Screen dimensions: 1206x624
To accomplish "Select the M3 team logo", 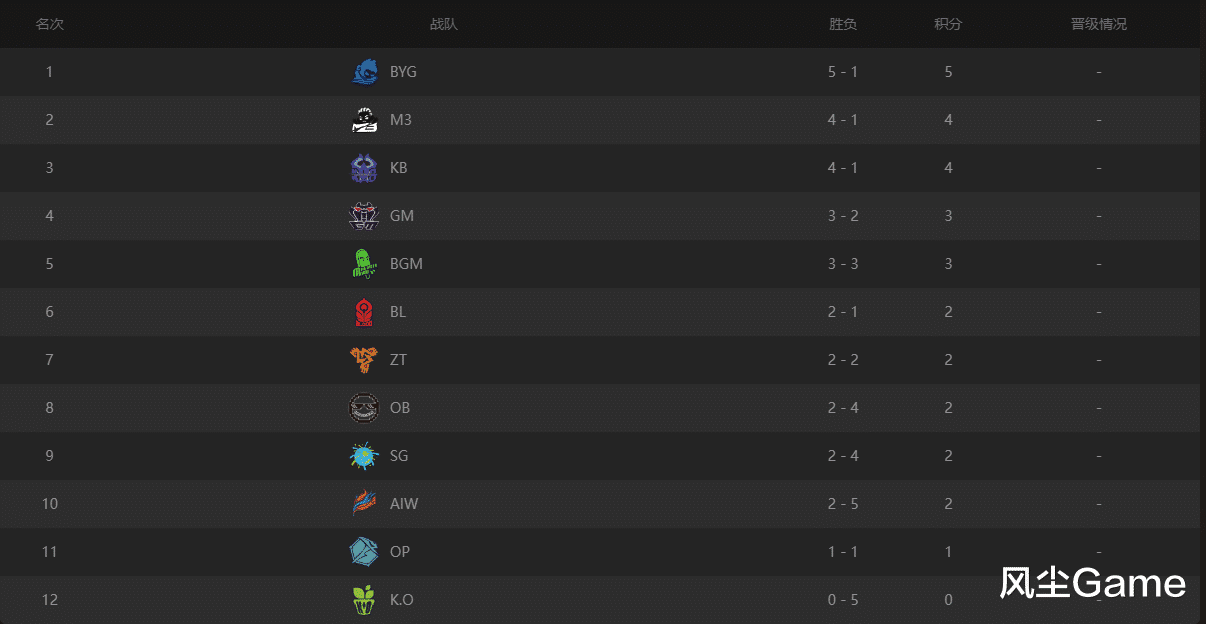I will [x=365, y=120].
